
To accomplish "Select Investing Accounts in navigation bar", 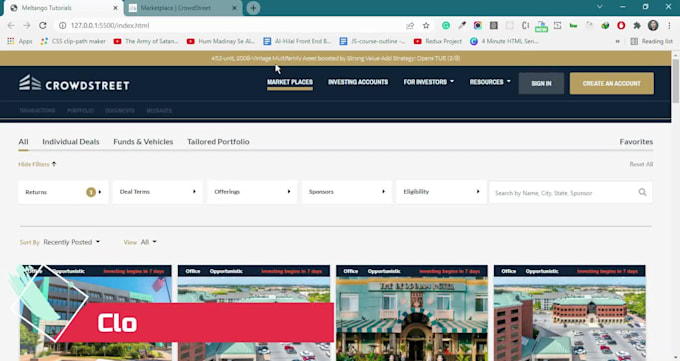I will click(x=358, y=82).
